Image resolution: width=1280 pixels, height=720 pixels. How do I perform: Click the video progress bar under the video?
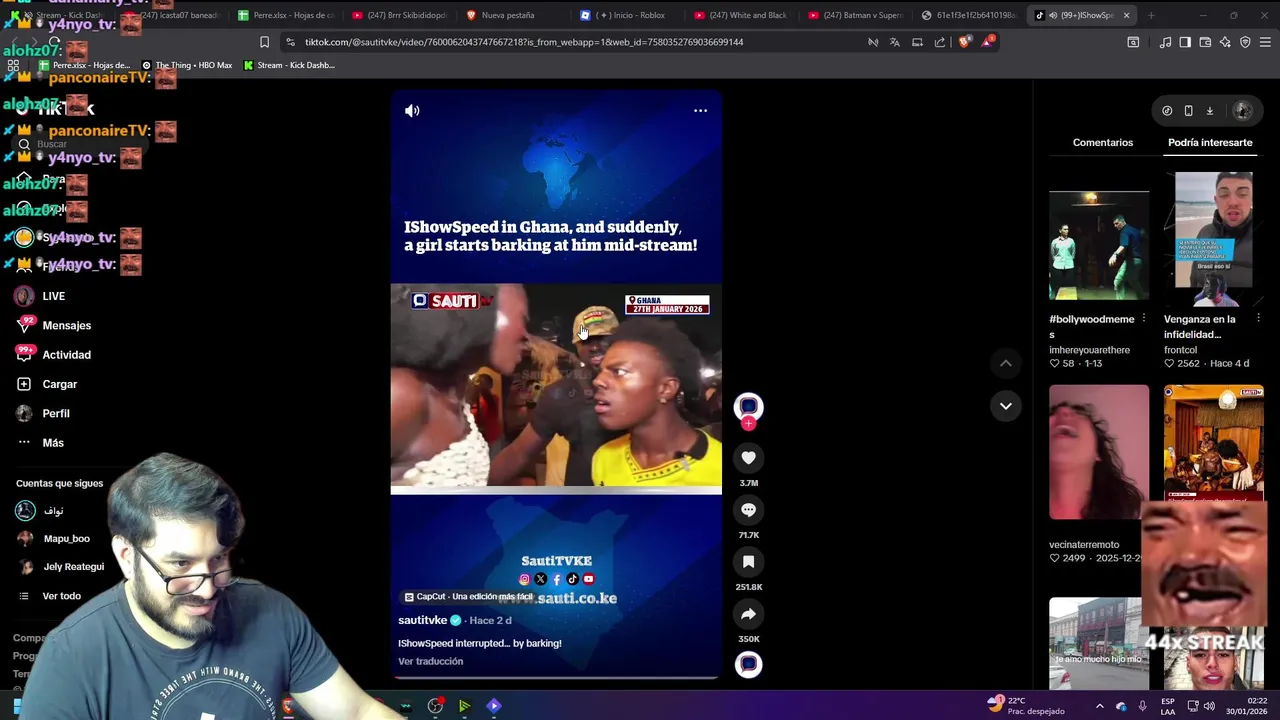pyautogui.click(x=556, y=678)
